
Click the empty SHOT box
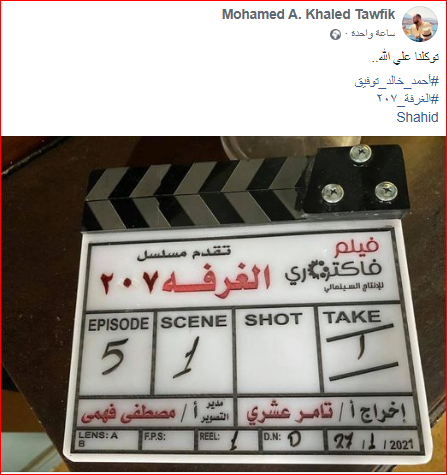pyautogui.click(x=276, y=350)
